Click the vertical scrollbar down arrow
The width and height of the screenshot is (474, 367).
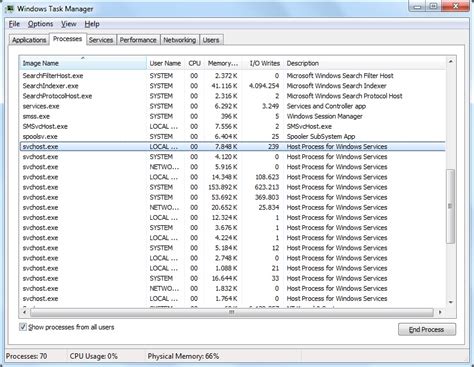point(450,302)
